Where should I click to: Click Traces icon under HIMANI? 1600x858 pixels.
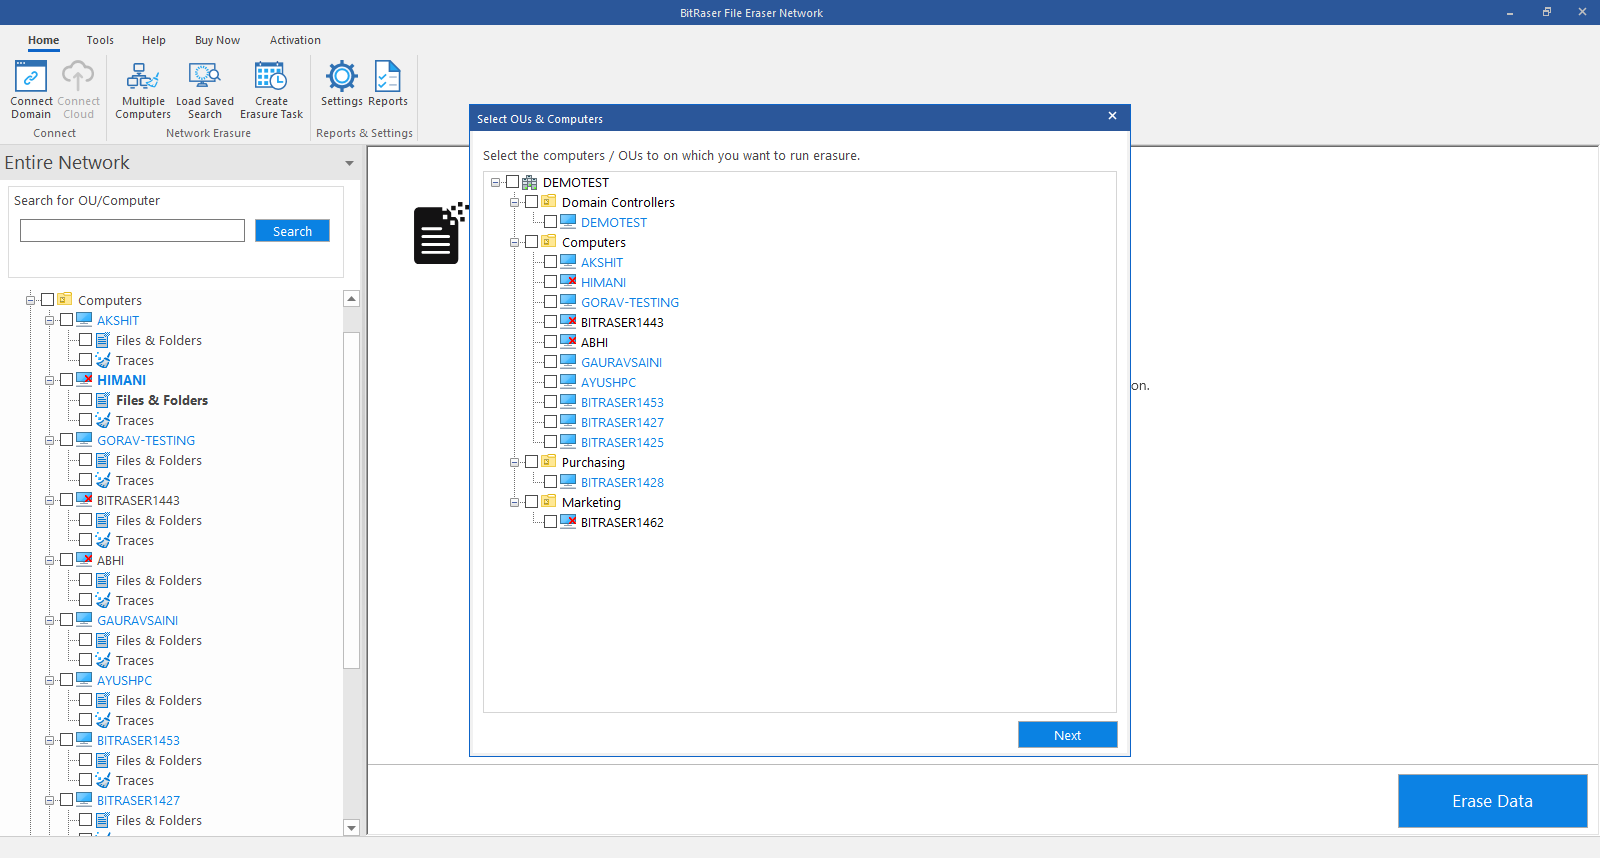(103, 420)
